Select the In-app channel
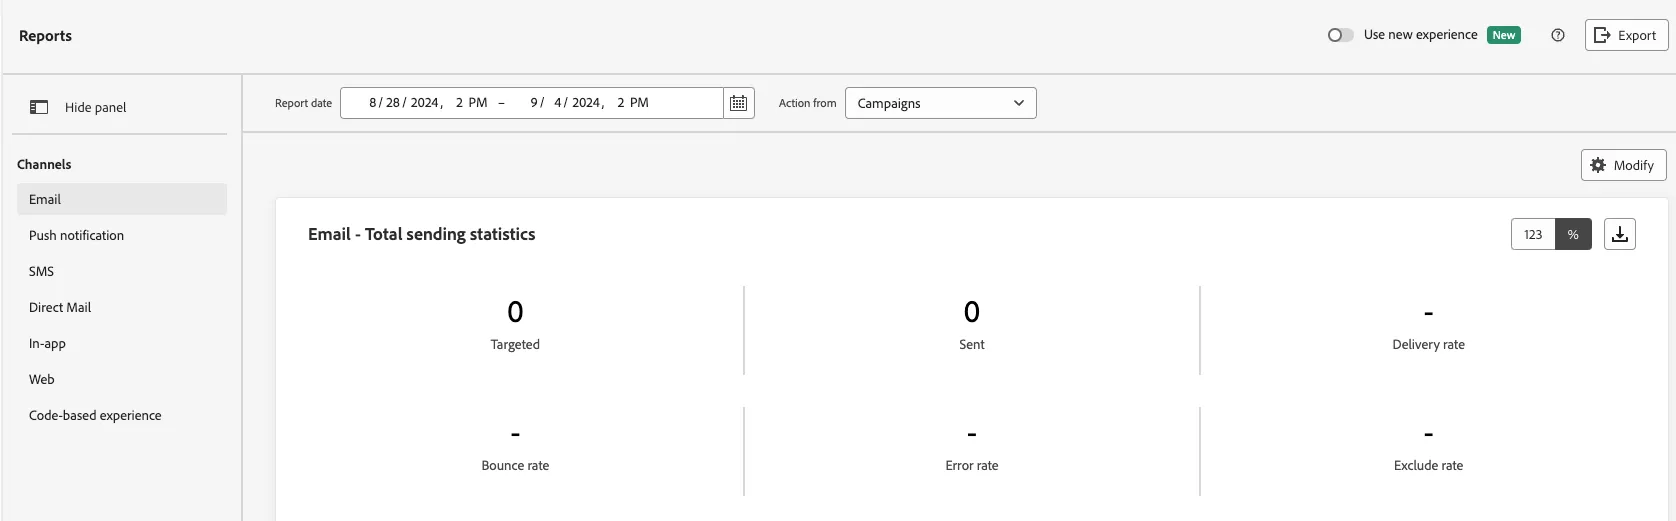Viewport: 1676px width, 521px height. coord(122,343)
